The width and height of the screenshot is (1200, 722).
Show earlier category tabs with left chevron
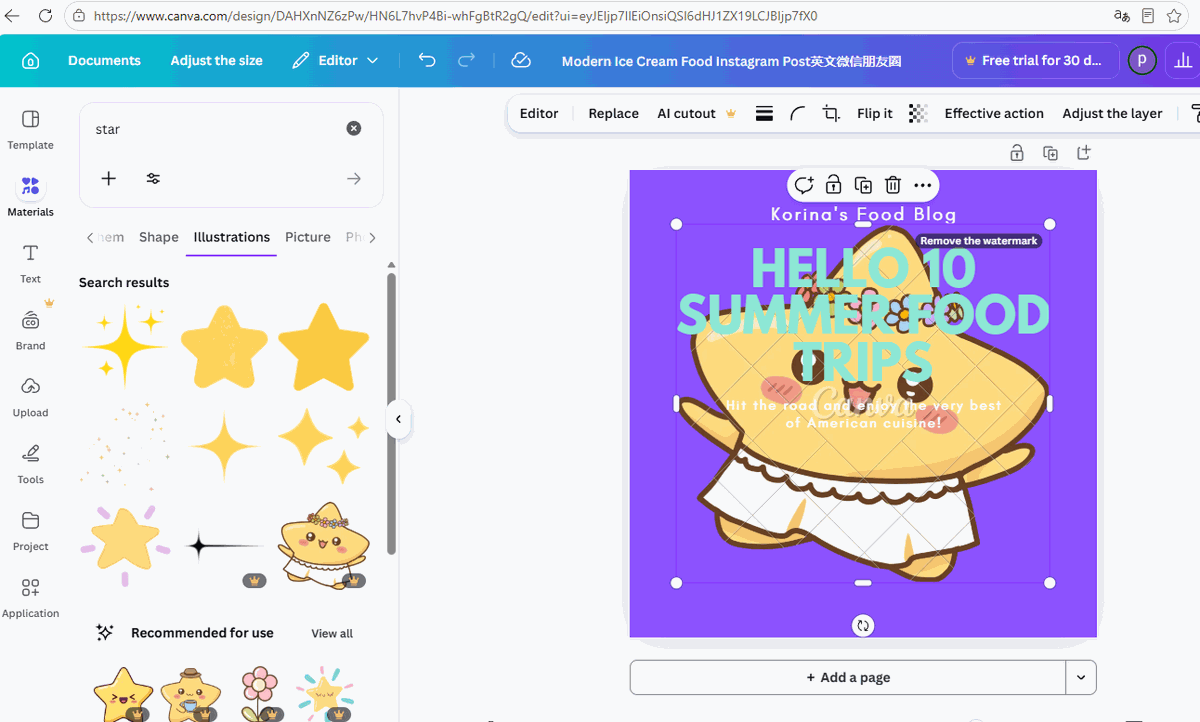coord(89,237)
